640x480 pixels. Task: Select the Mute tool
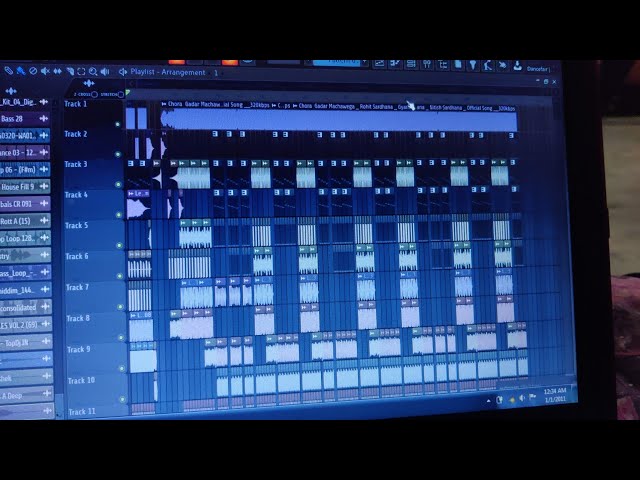coord(45,71)
